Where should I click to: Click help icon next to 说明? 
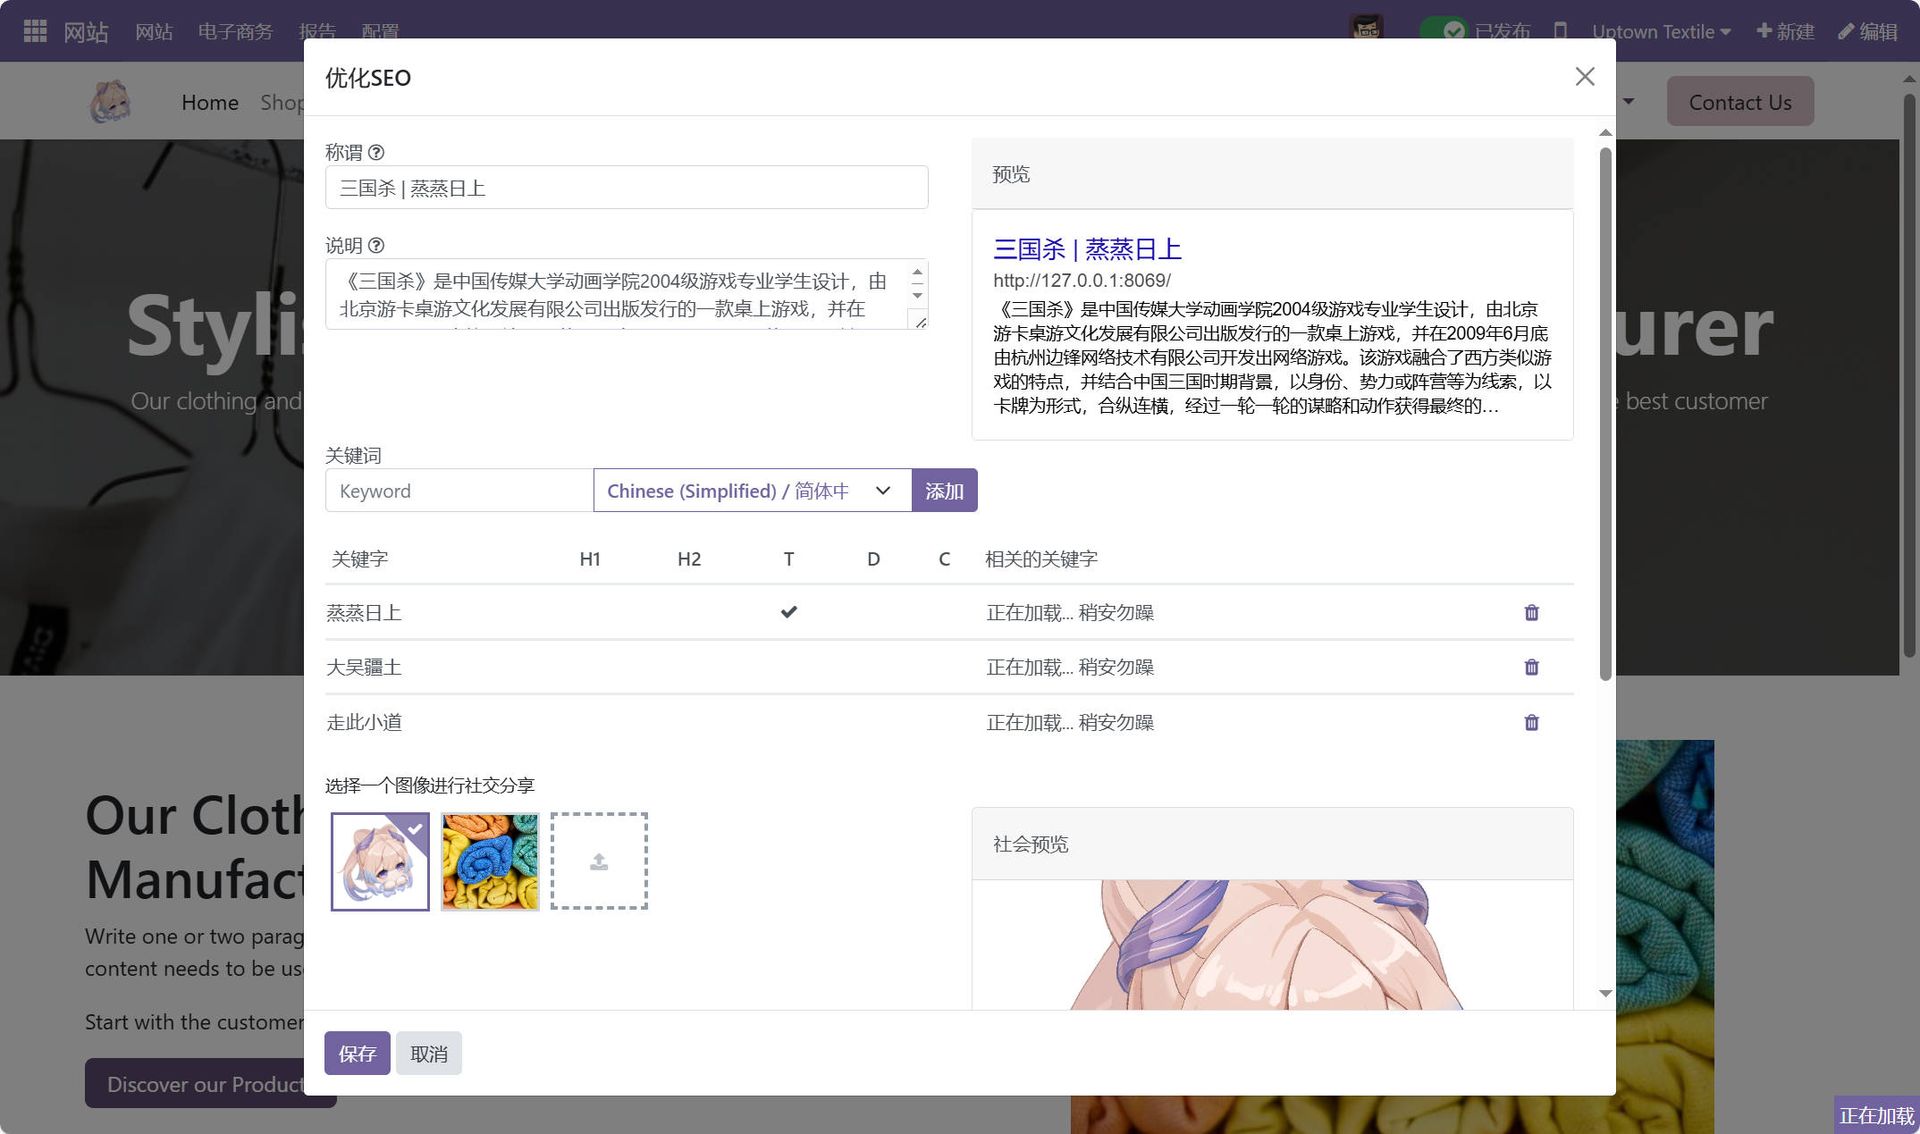(376, 245)
